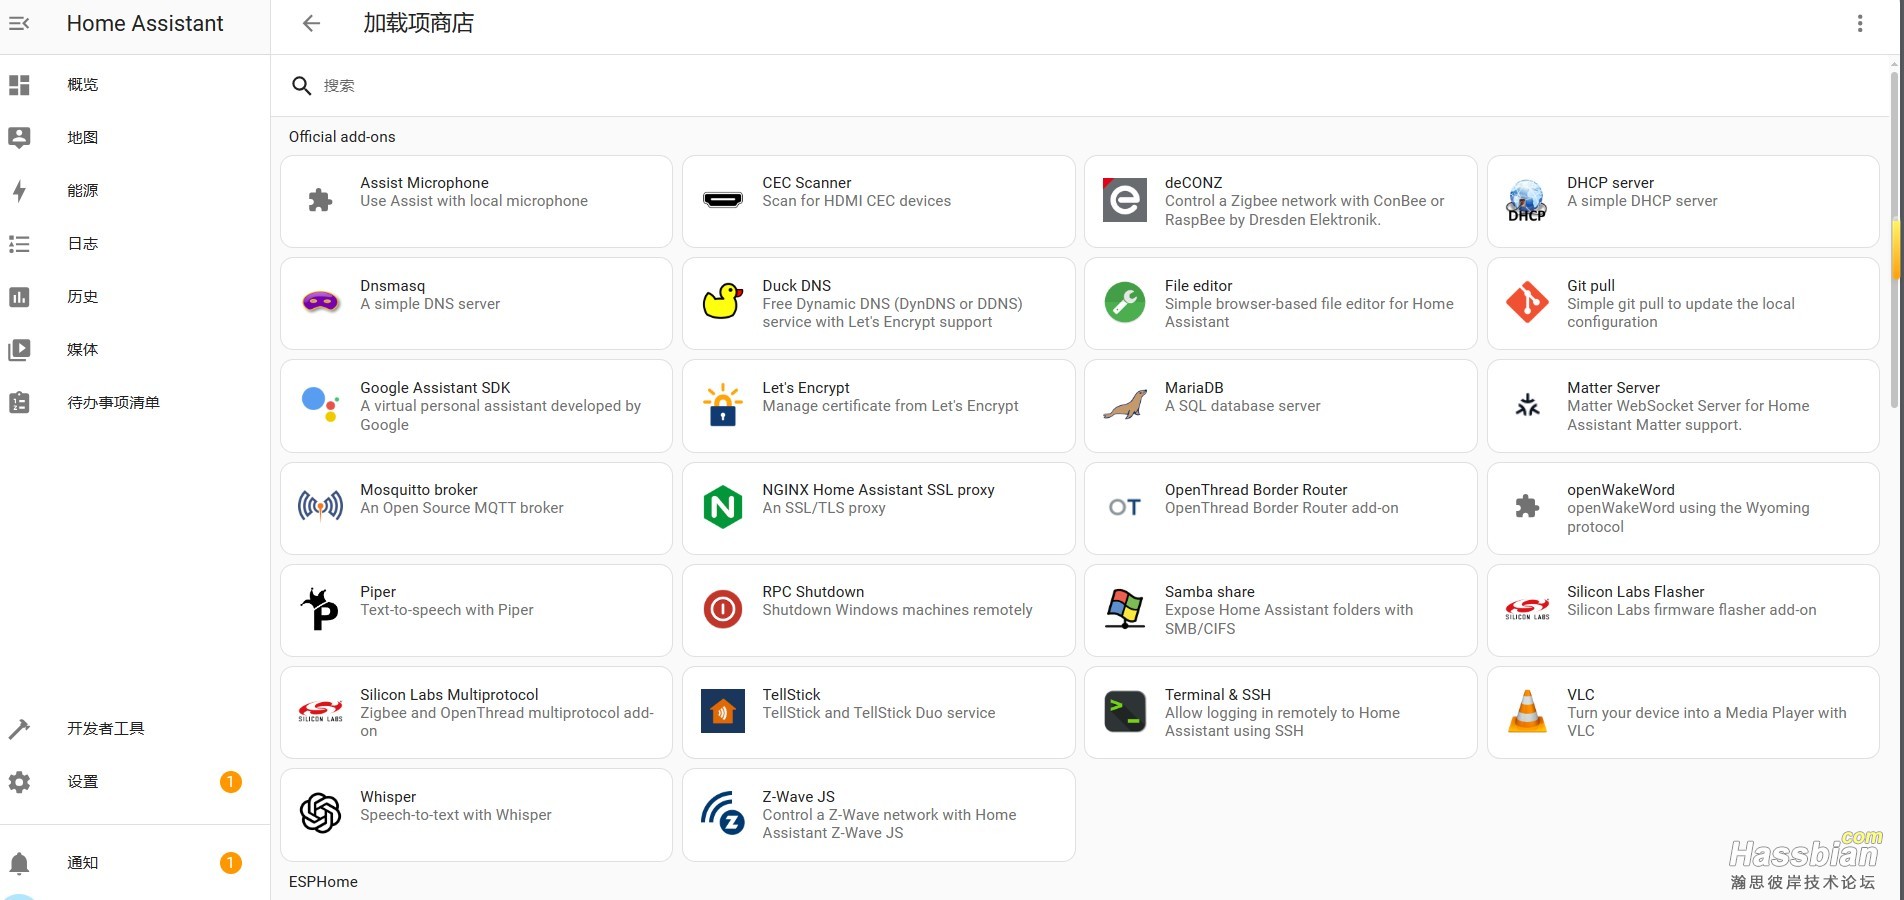Open the Silicon Labs Multiprotocol icon

[x=320, y=711]
